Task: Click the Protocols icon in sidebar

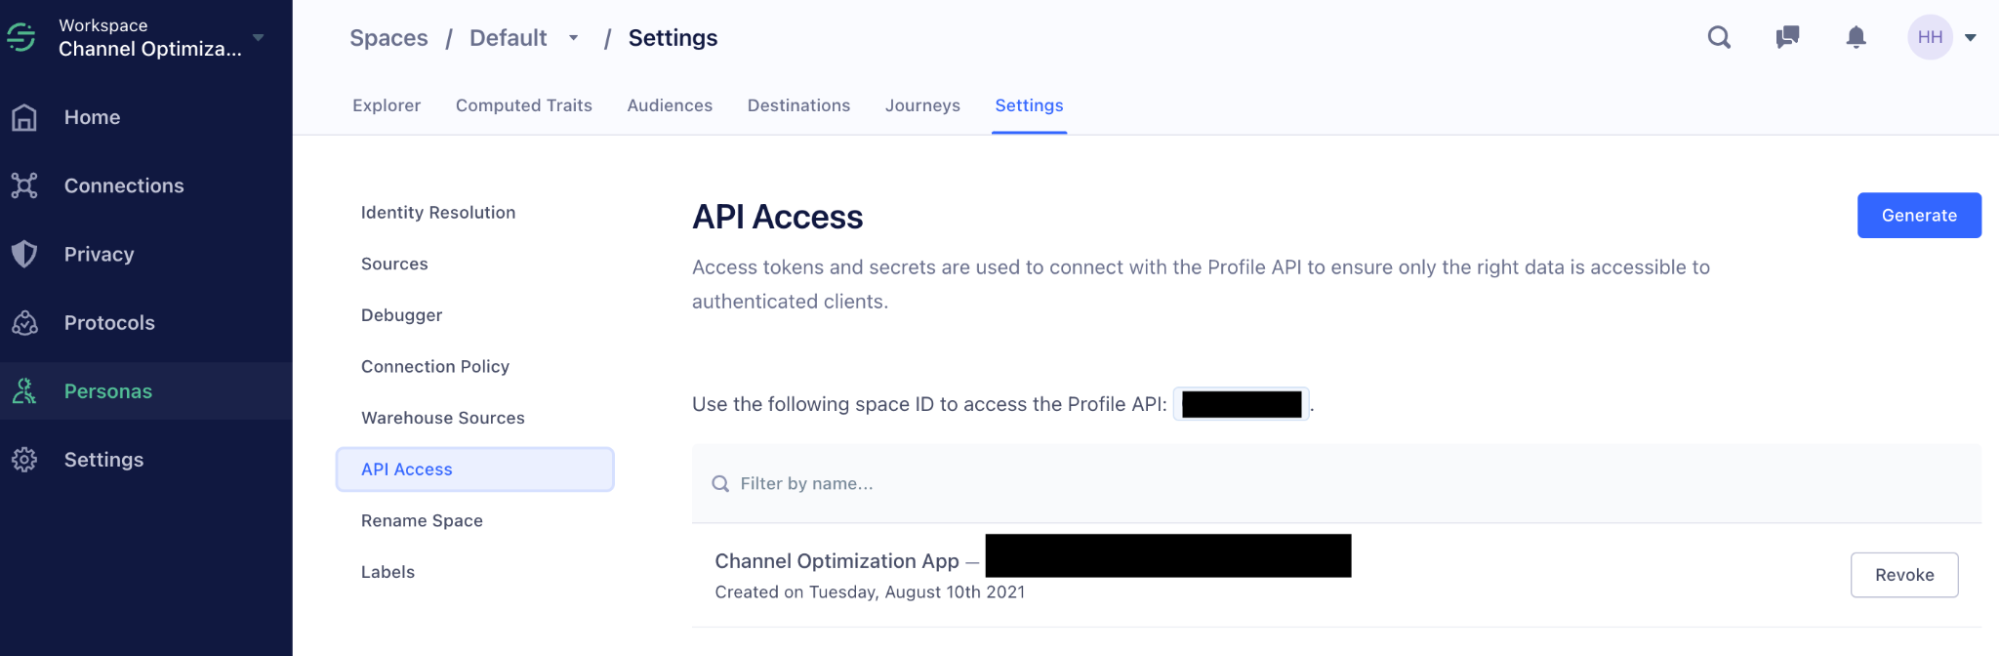Action: (24, 323)
